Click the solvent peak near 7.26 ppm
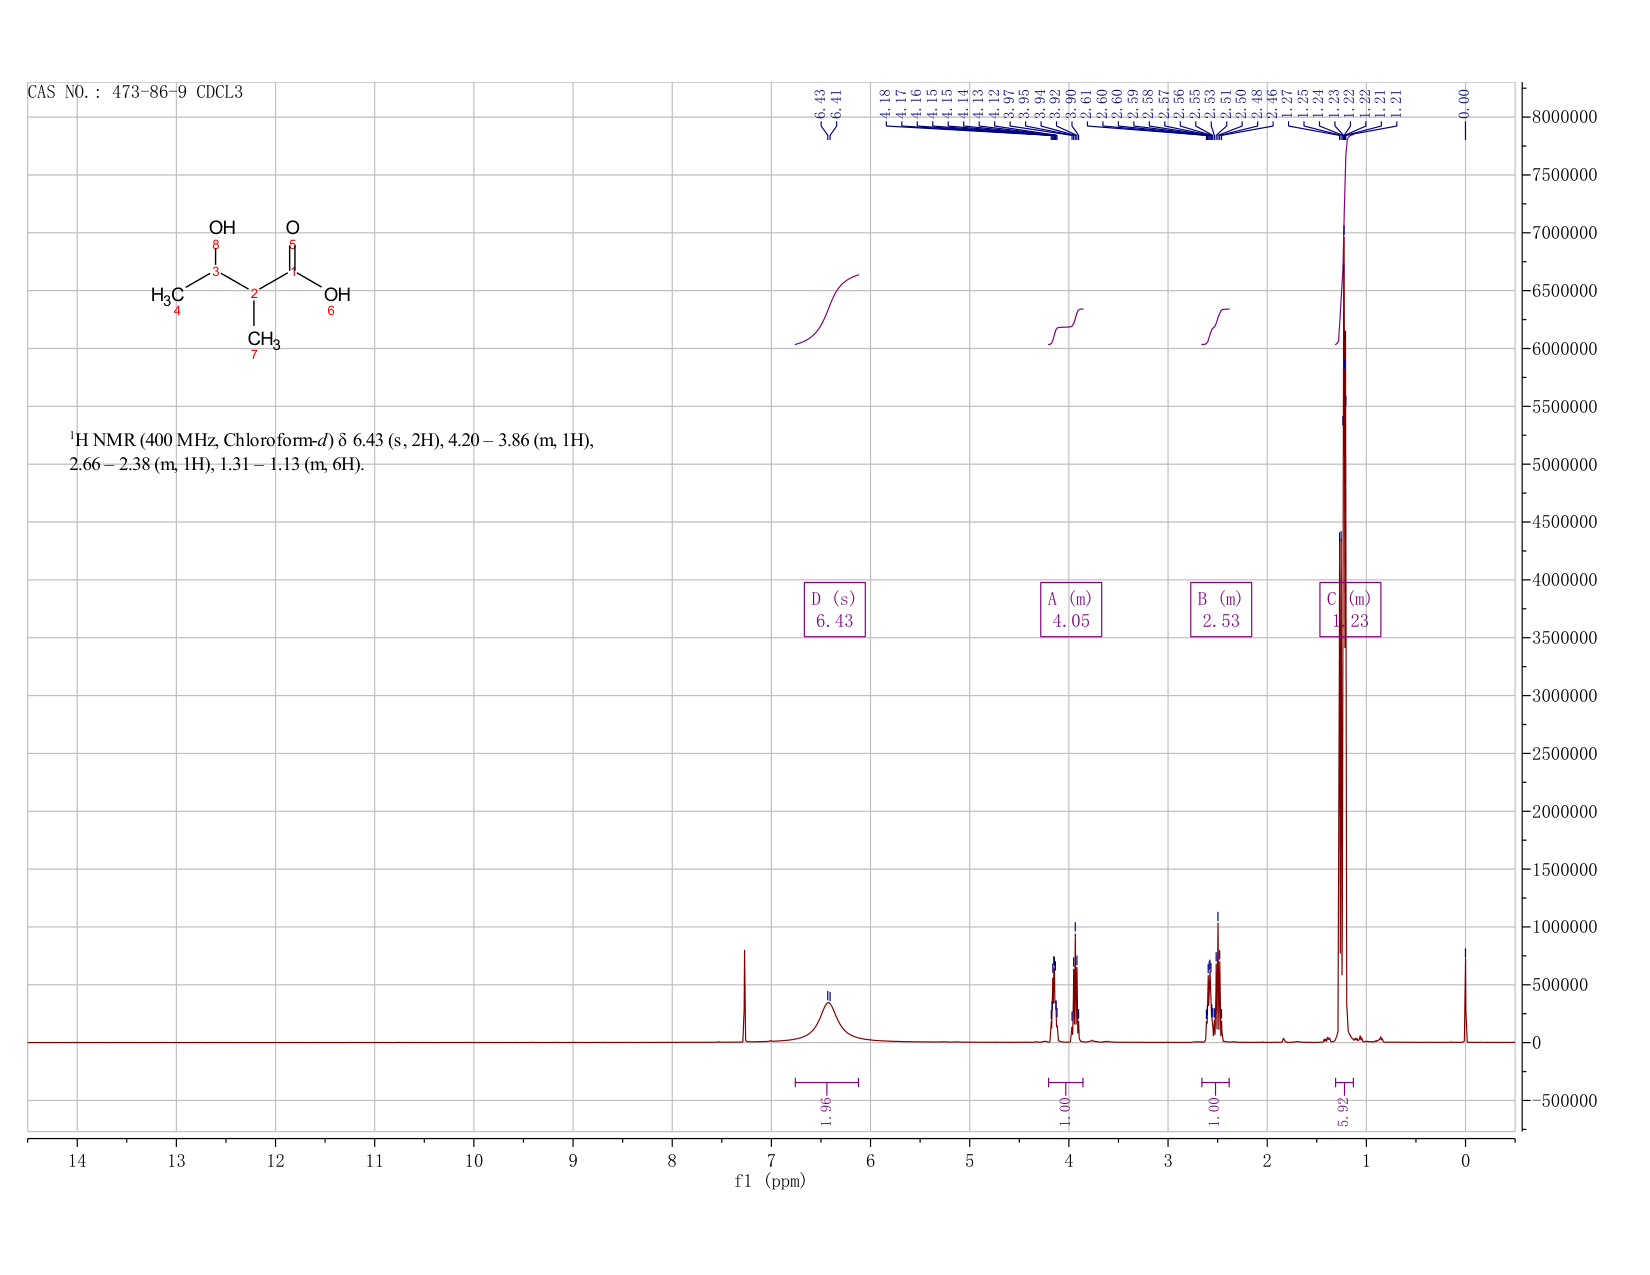1650x1275 pixels. (745, 996)
